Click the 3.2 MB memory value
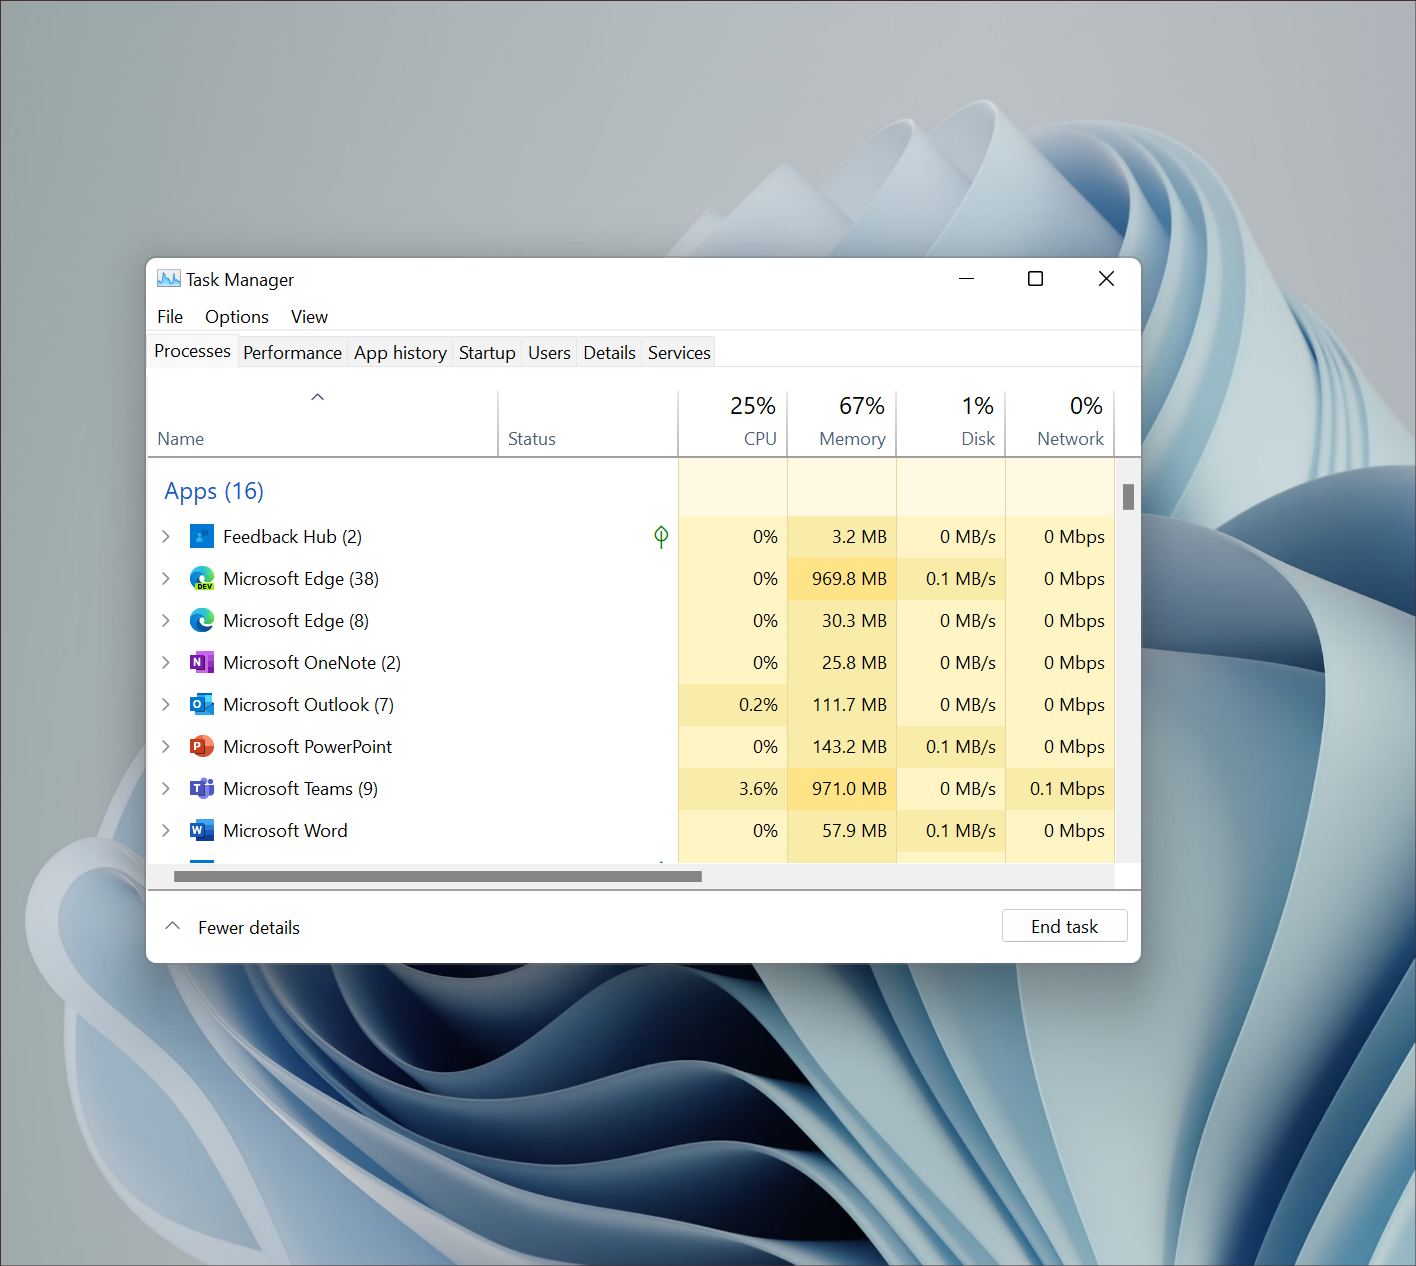The width and height of the screenshot is (1416, 1266). click(x=859, y=537)
